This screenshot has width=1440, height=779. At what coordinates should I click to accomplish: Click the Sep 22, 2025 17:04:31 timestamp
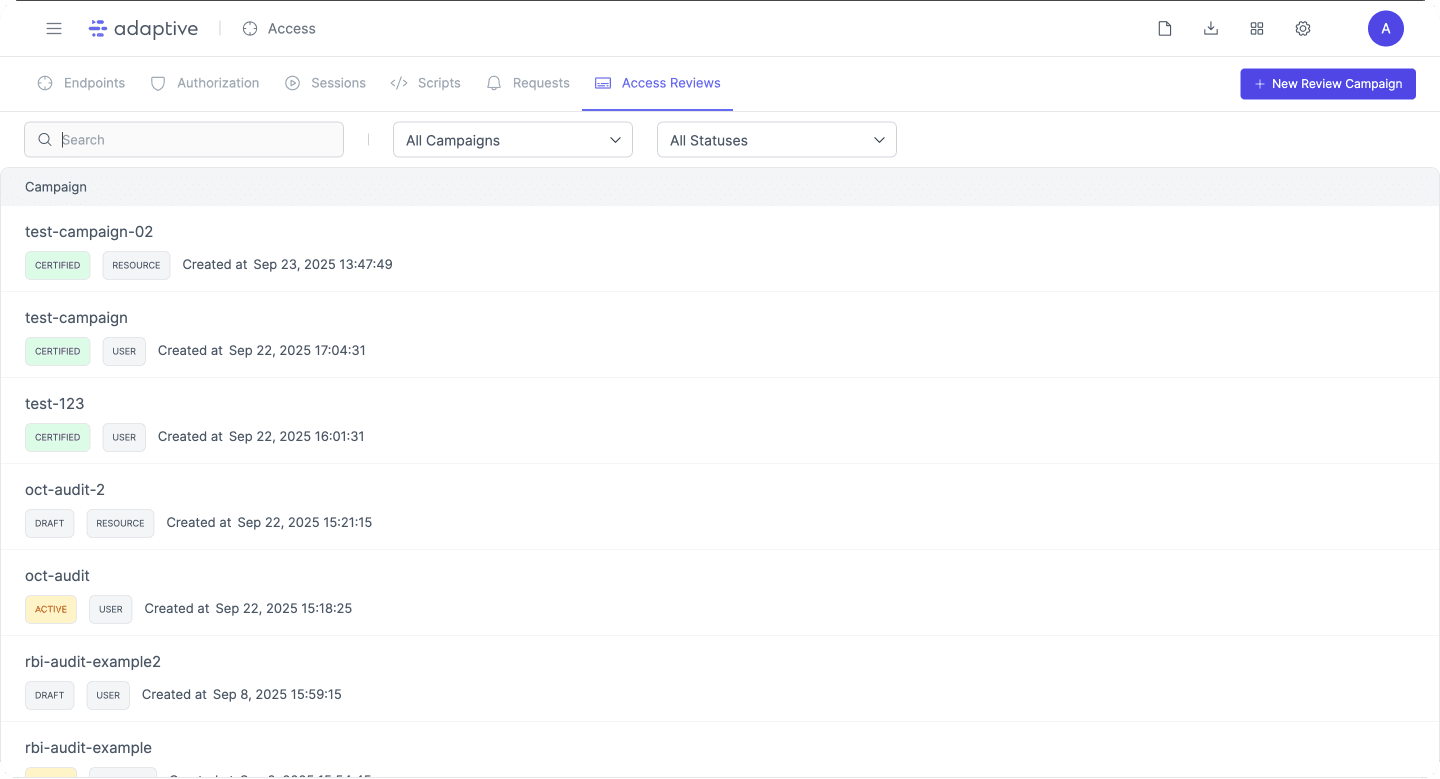click(x=297, y=351)
